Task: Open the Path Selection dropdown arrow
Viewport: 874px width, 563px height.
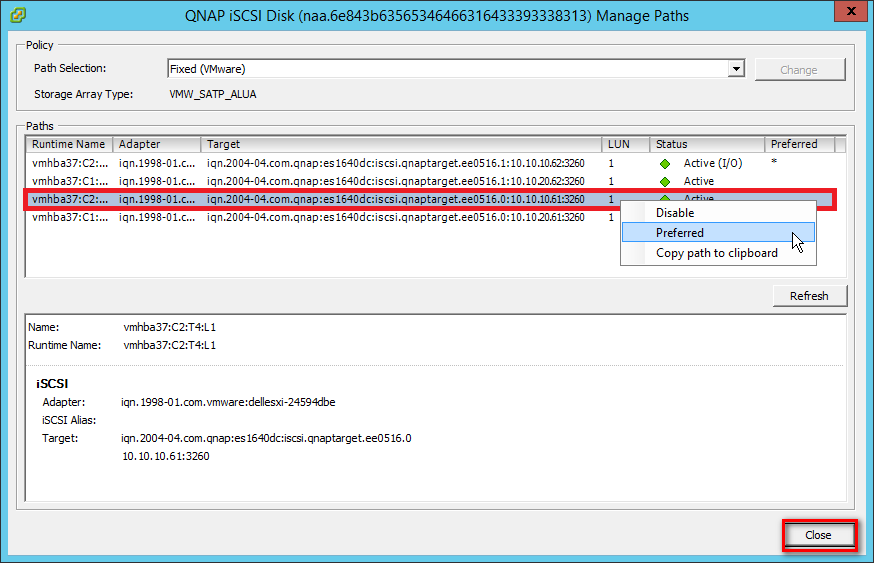Action: [737, 69]
